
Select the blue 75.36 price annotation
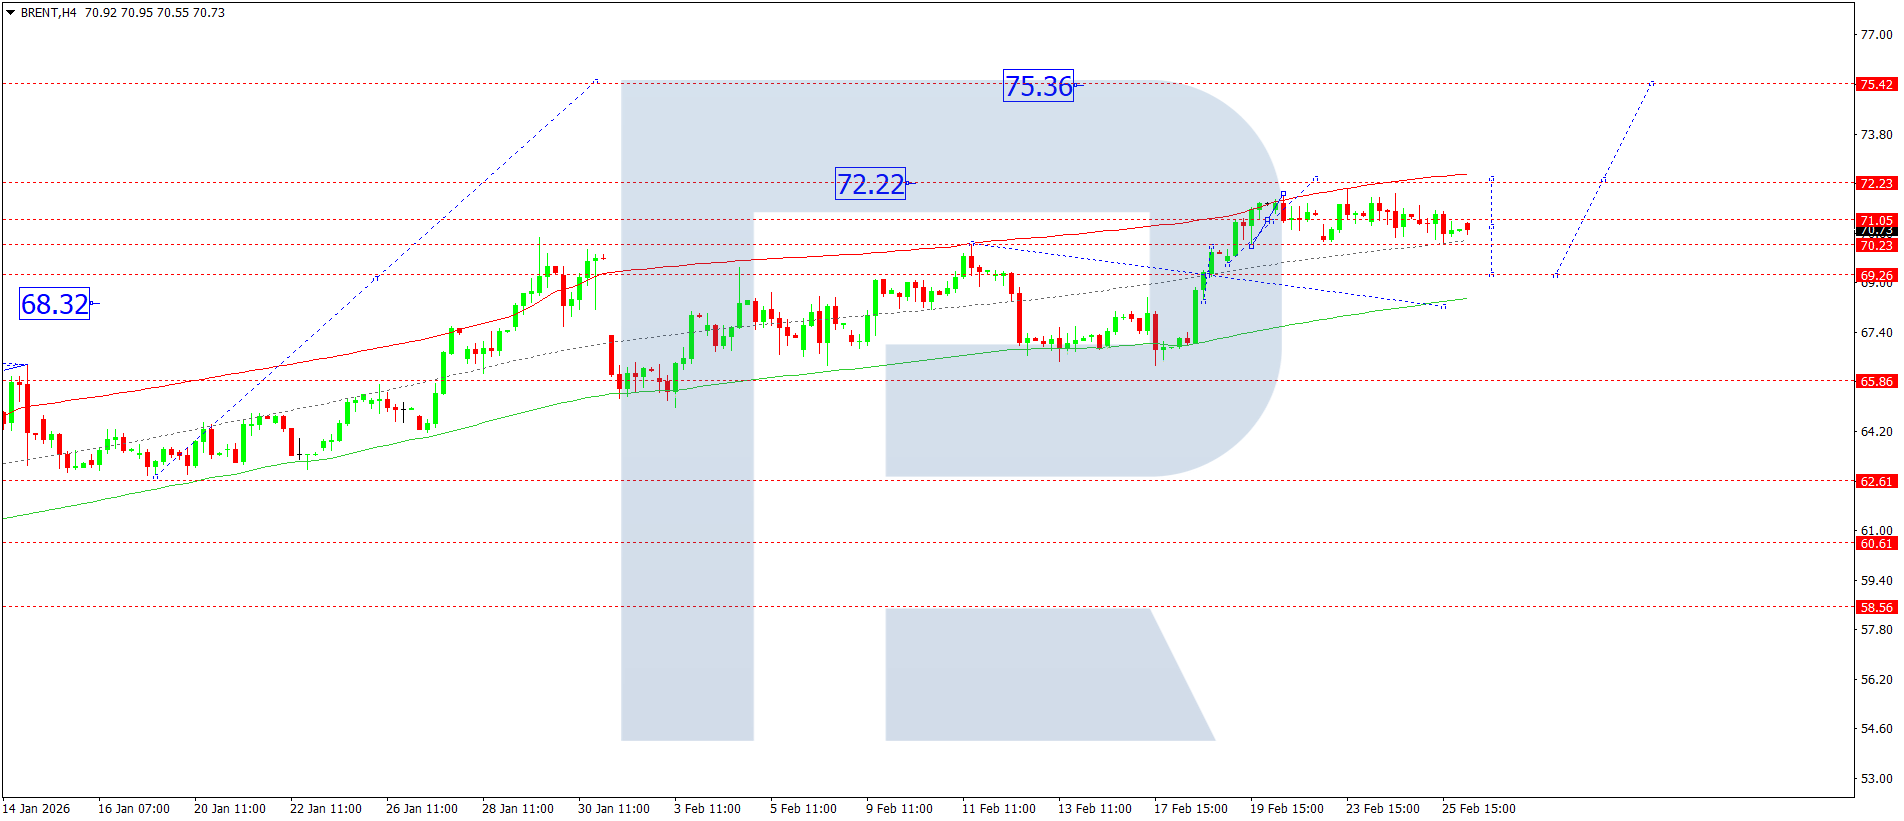[1038, 87]
